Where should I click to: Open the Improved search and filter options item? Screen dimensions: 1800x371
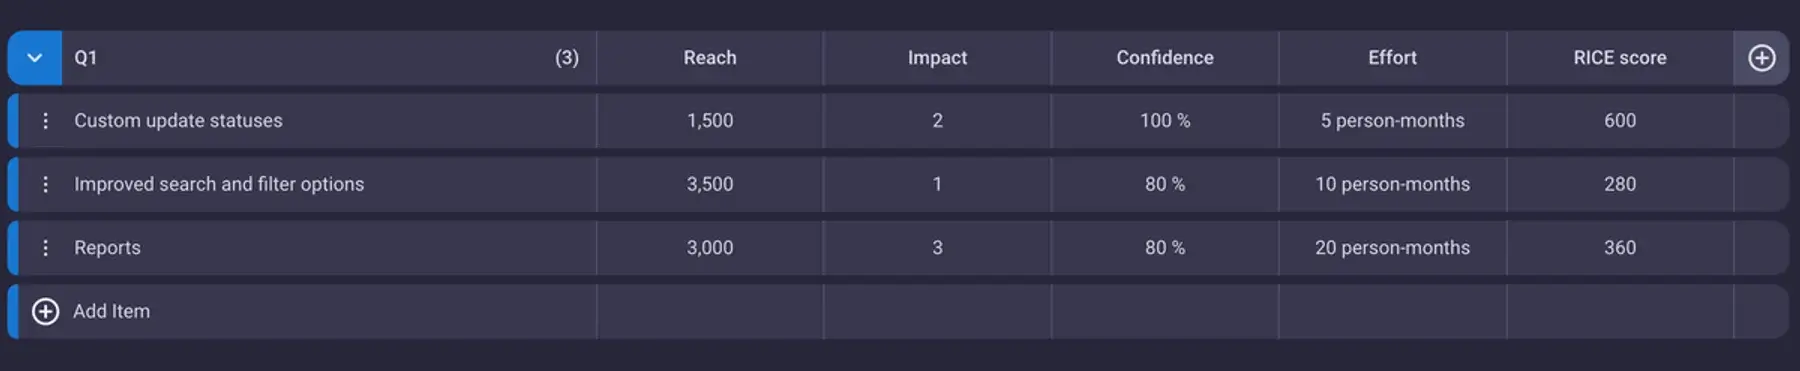pyautogui.click(x=219, y=184)
